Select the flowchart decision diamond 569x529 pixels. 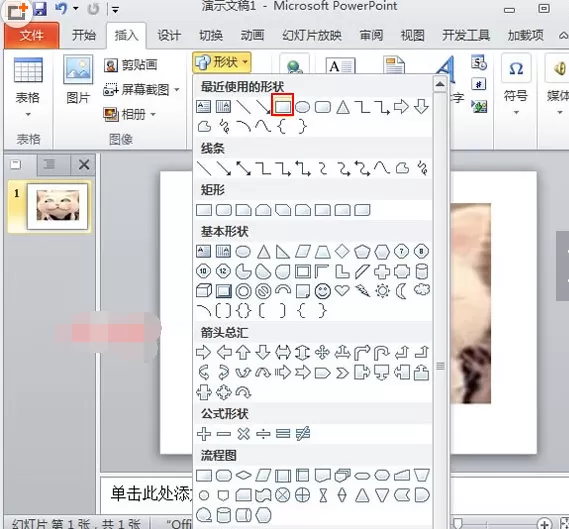(243, 475)
